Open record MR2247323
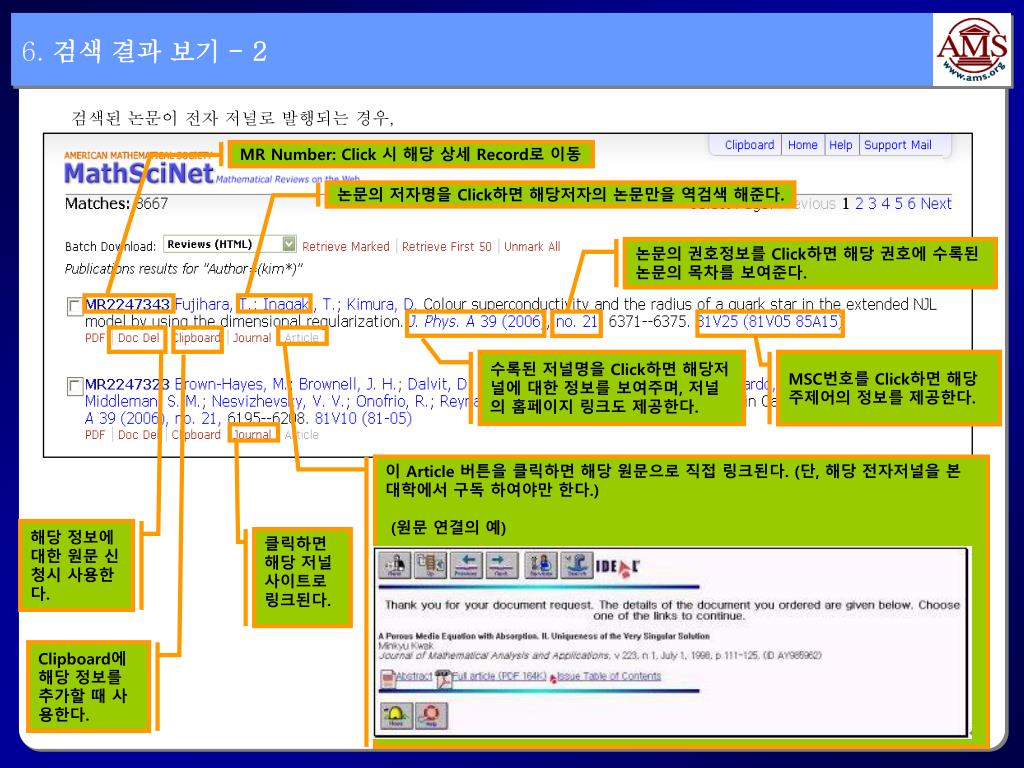The height and width of the screenshot is (768, 1024). pyautogui.click(x=127, y=384)
